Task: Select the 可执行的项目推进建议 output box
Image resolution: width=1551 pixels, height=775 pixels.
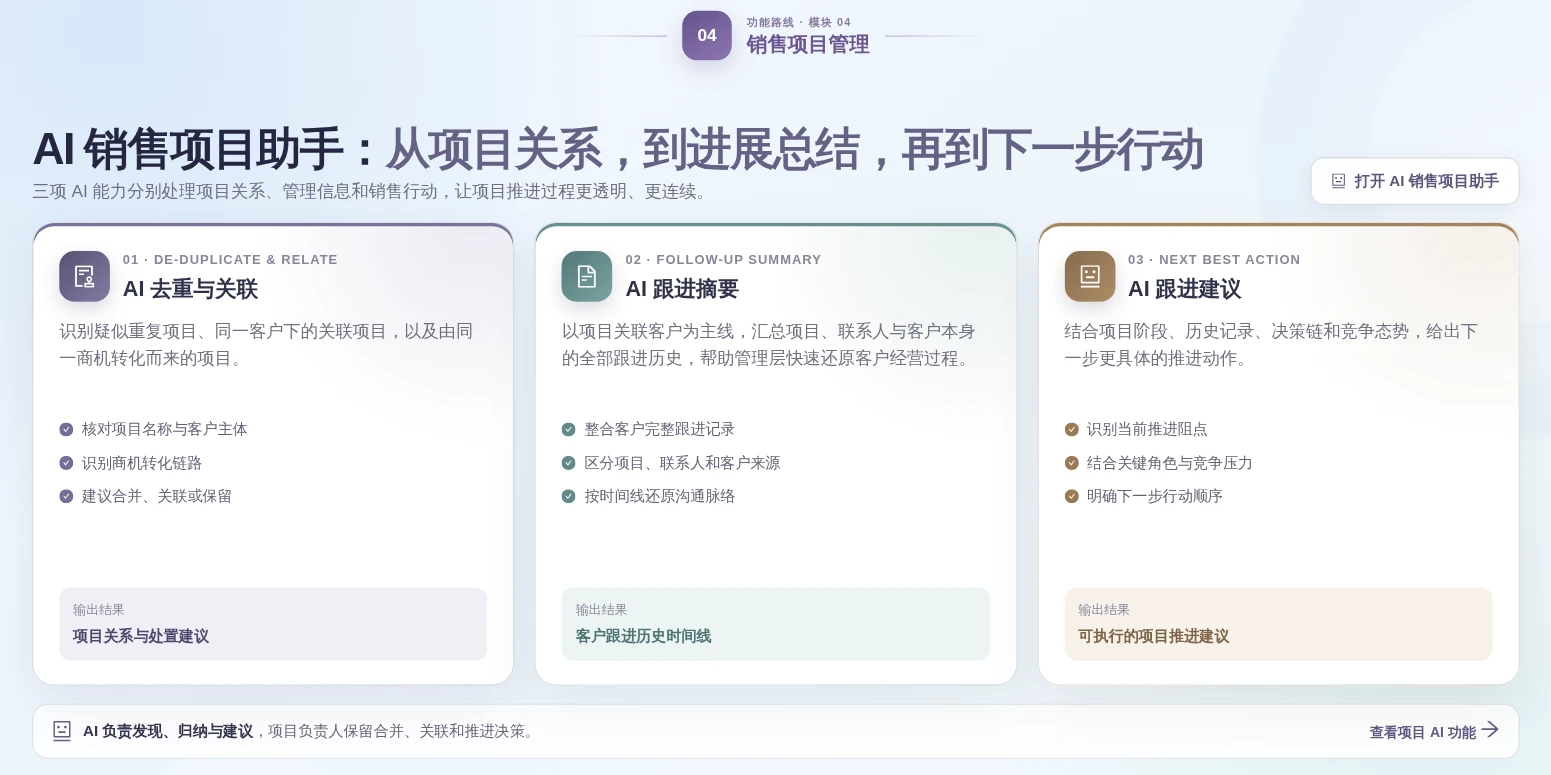Action: tap(1279, 624)
